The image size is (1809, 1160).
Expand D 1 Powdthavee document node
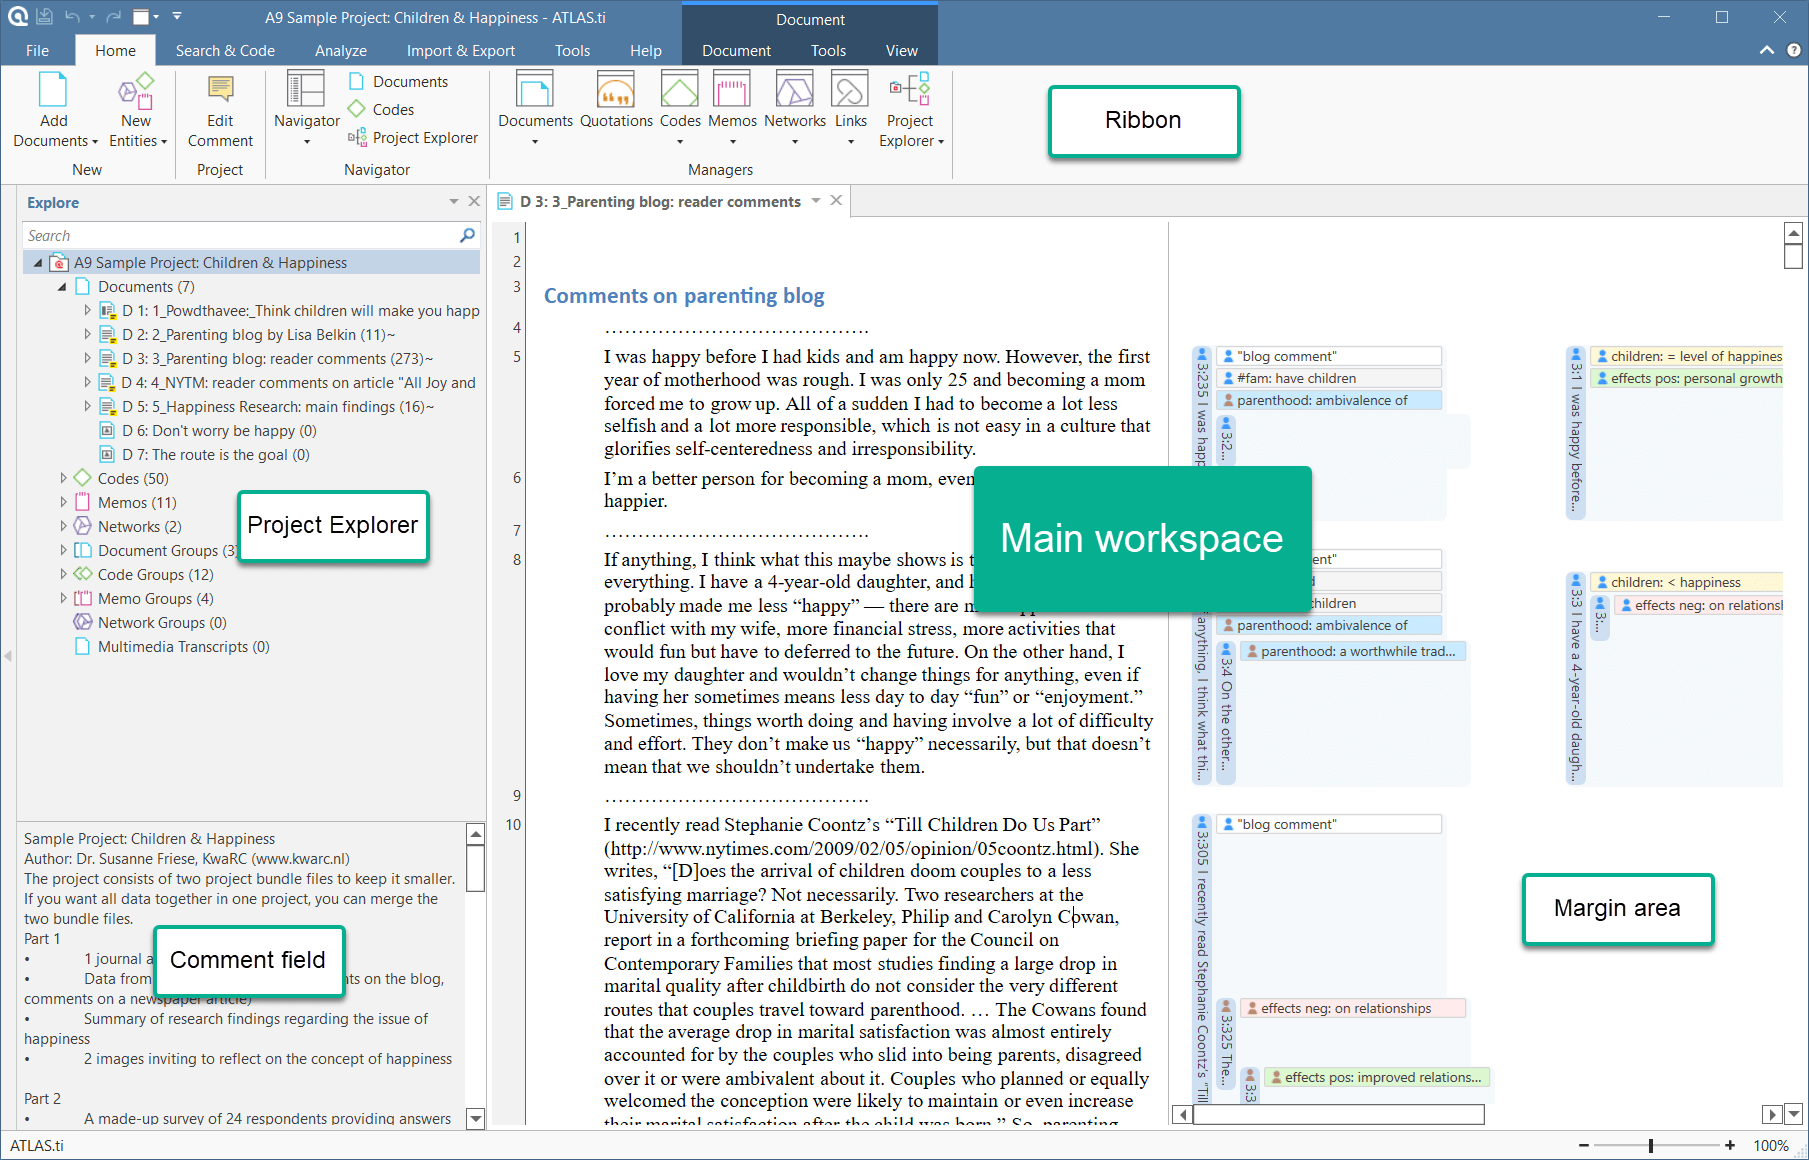[87, 311]
